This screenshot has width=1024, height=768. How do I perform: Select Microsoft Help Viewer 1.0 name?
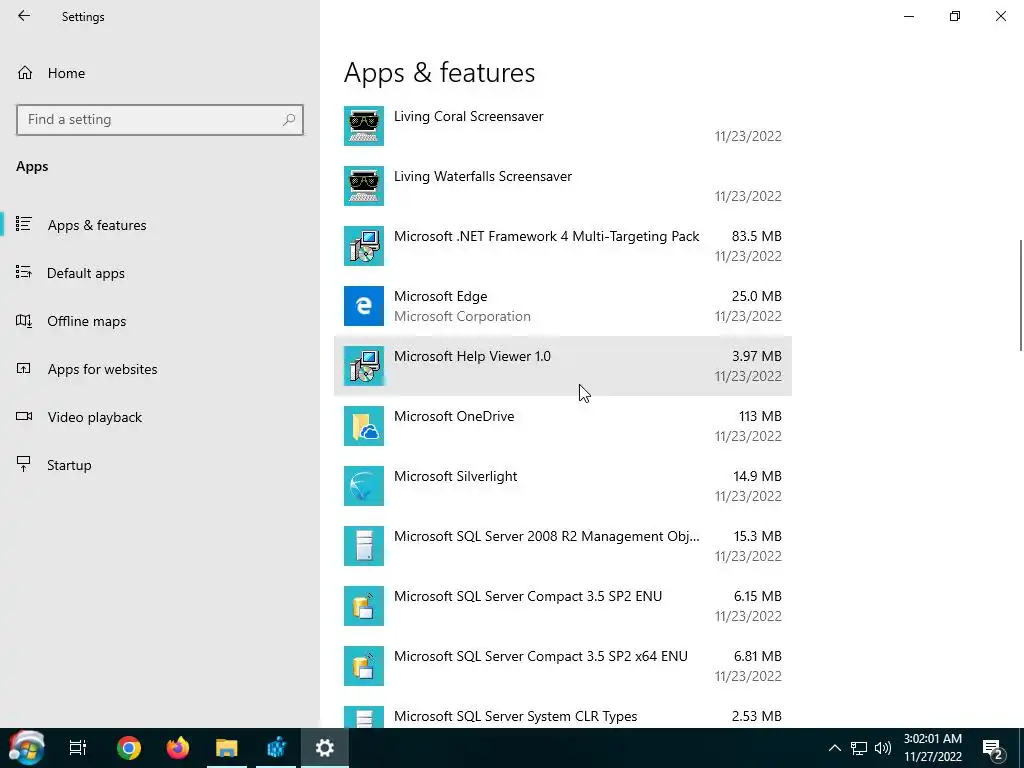click(472, 357)
